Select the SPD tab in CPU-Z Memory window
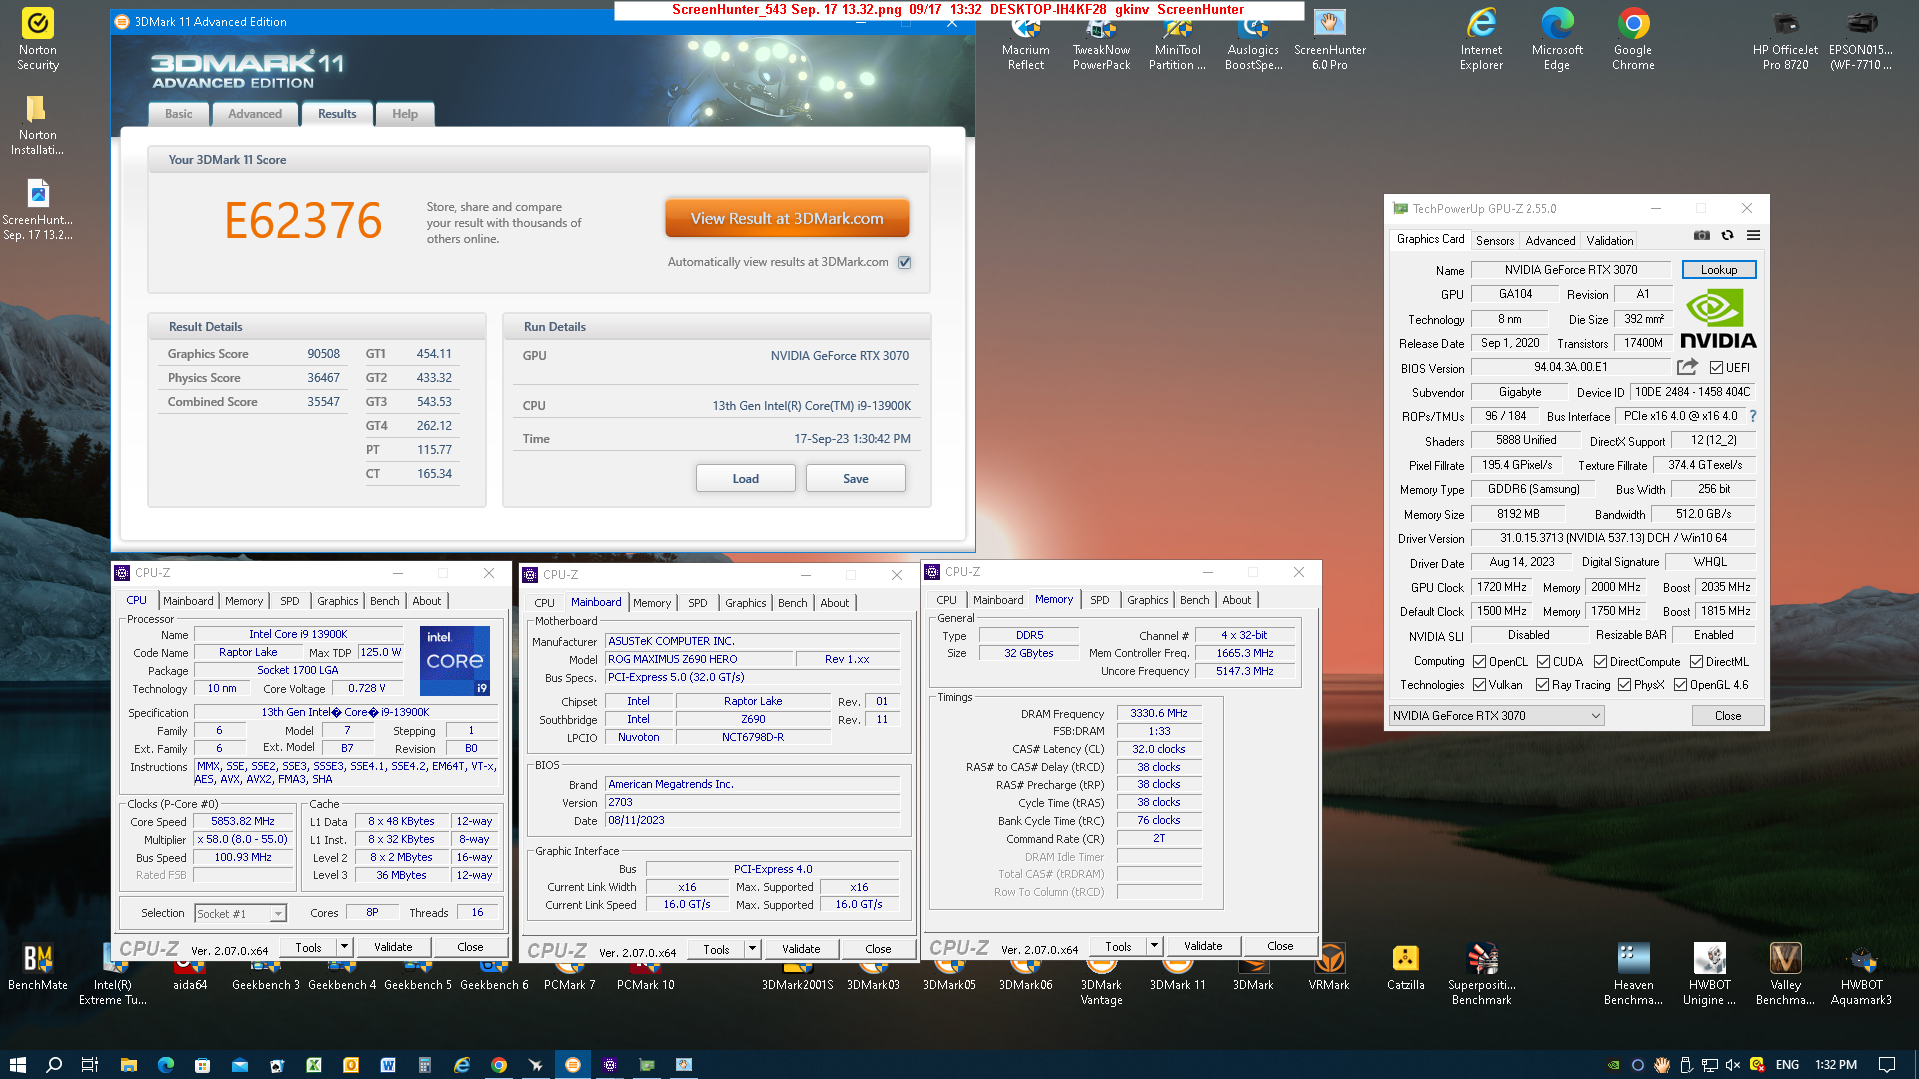Image resolution: width=1919 pixels, height=1079 pixels. pos(1099,600)
